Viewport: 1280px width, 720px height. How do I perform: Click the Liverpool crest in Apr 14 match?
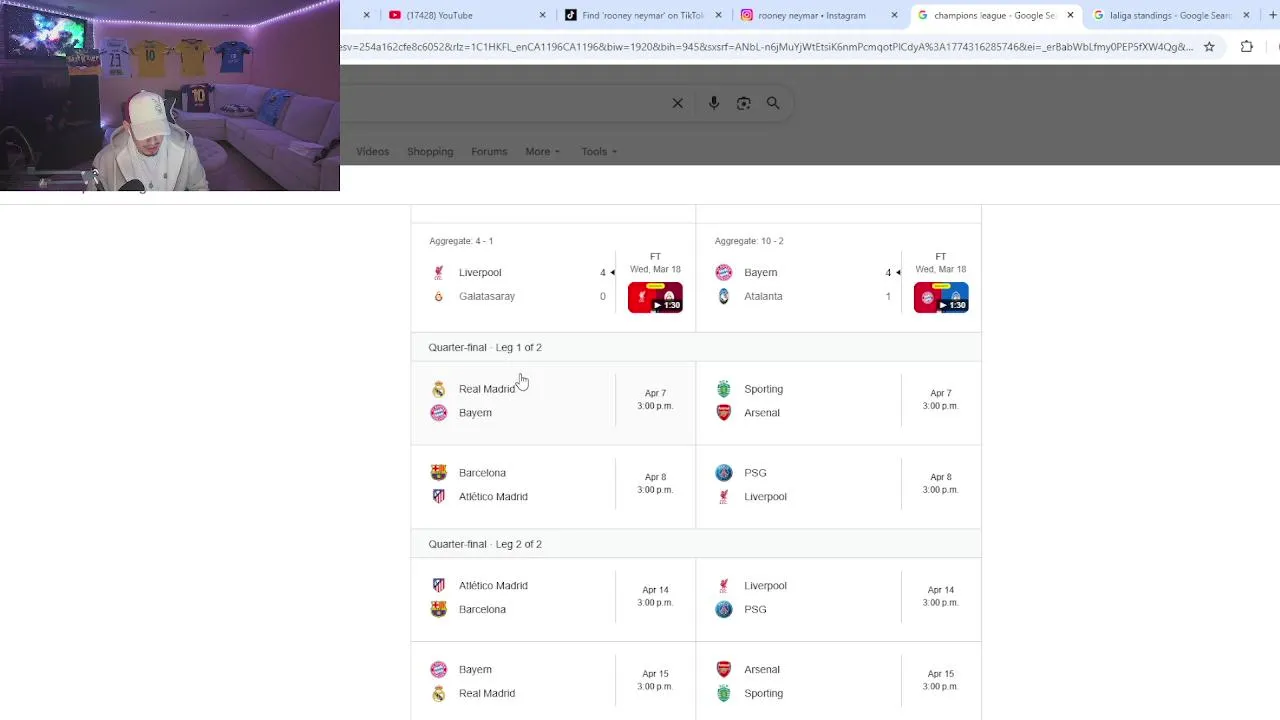click(x=724, y=586)
